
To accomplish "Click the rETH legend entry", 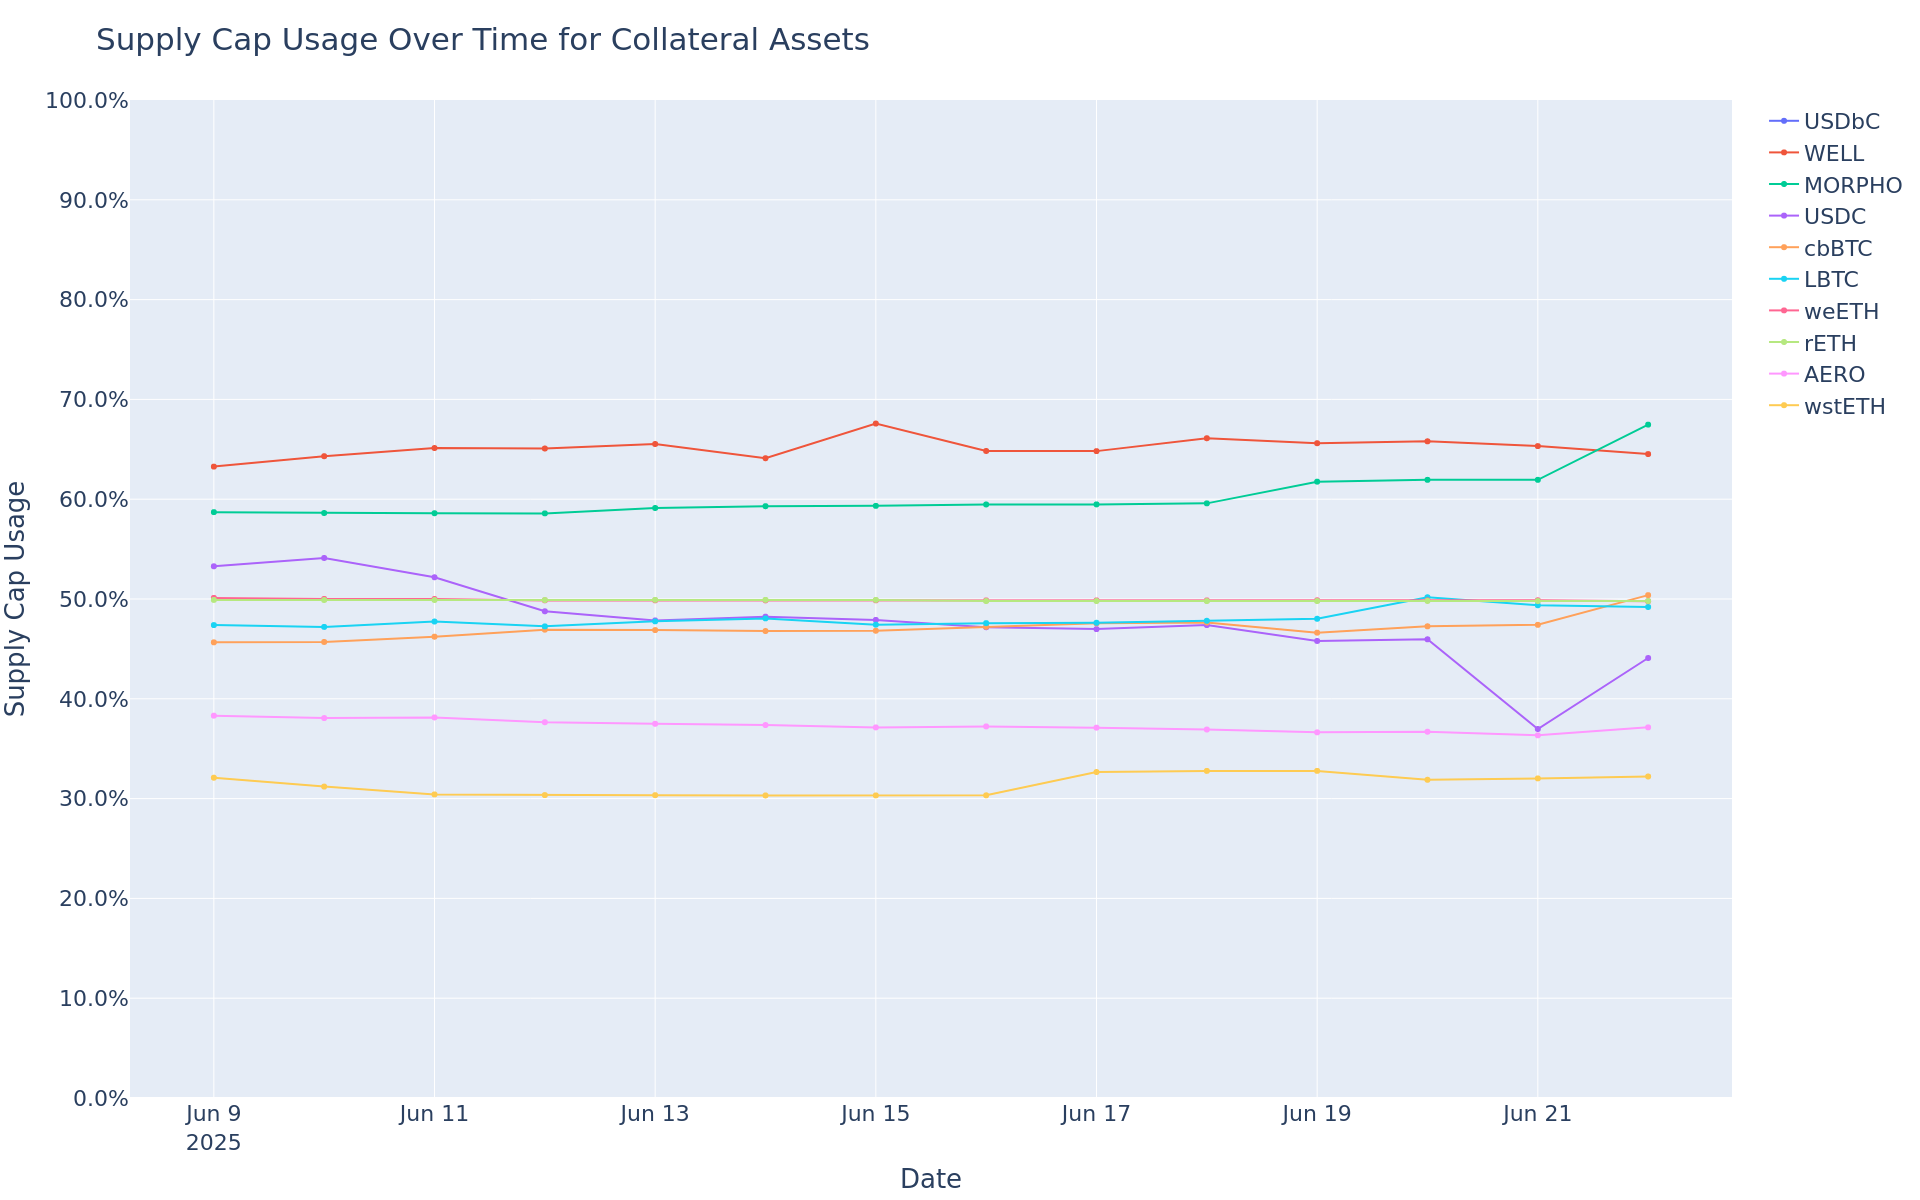I will (1830, 344).
